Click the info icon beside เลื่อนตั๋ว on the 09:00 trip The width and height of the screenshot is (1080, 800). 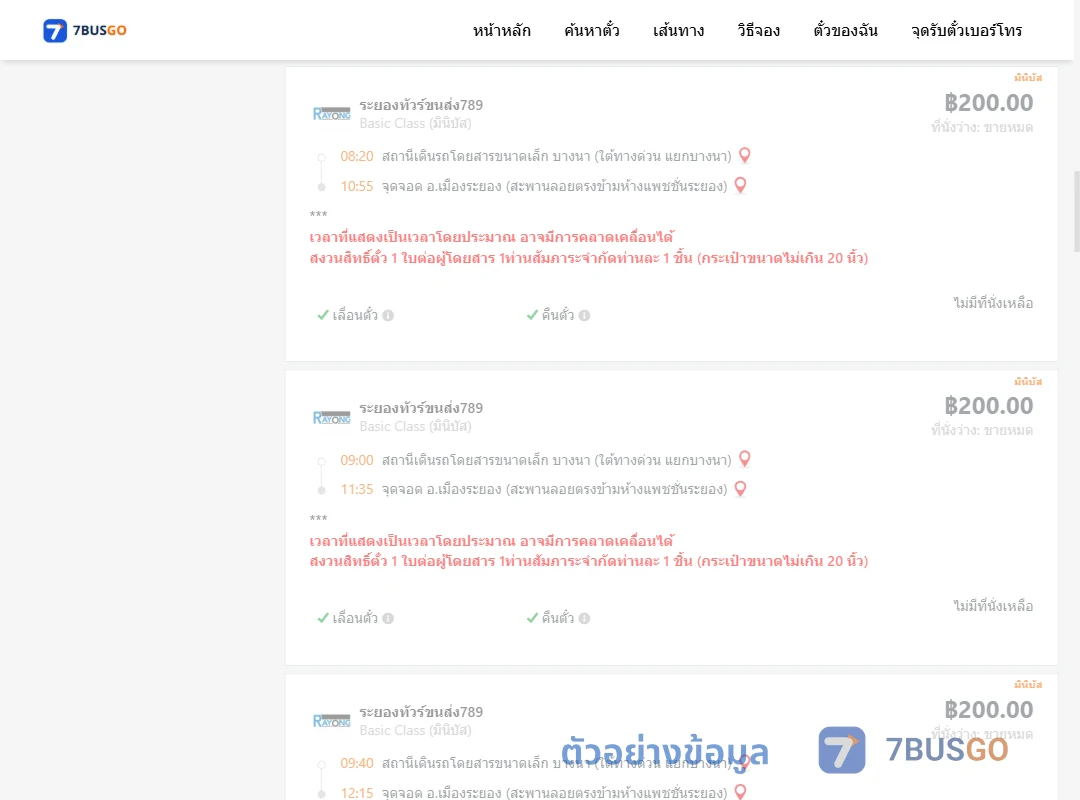(x=388, y=619)
